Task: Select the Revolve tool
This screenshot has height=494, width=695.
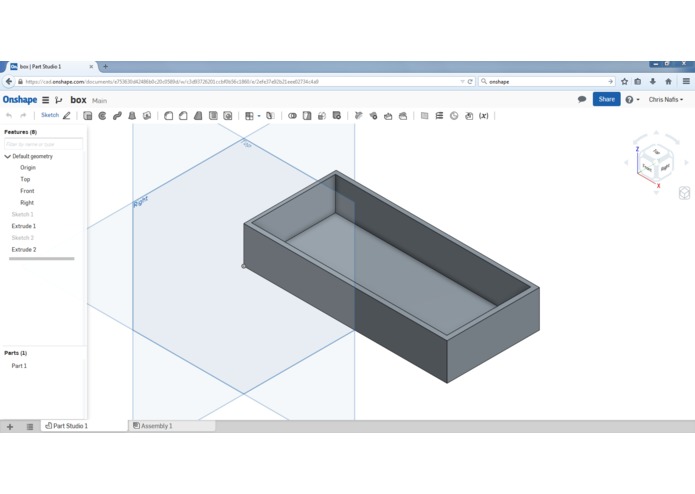Action: (x=102, y=116)
